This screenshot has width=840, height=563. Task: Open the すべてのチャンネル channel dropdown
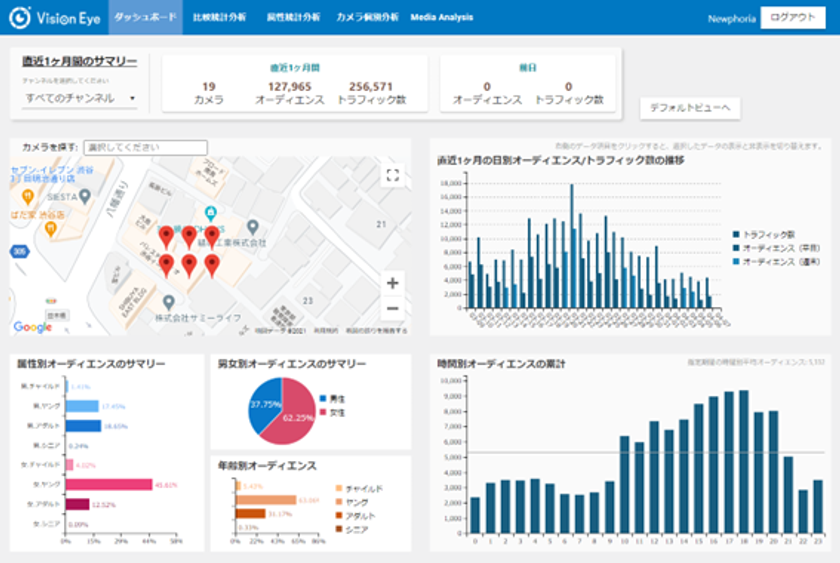tap(80, 98)
